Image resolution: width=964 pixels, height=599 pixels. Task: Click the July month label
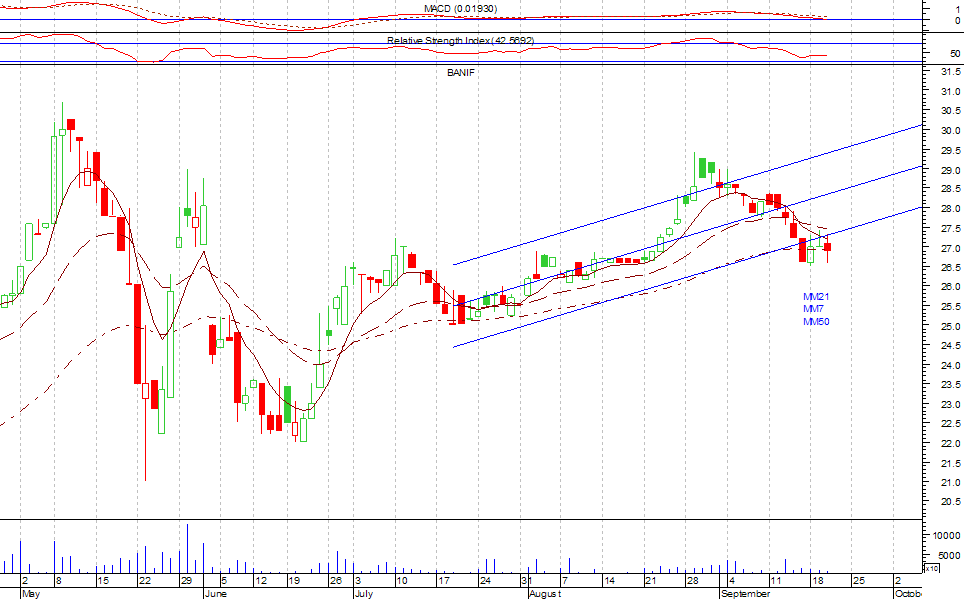364,593
